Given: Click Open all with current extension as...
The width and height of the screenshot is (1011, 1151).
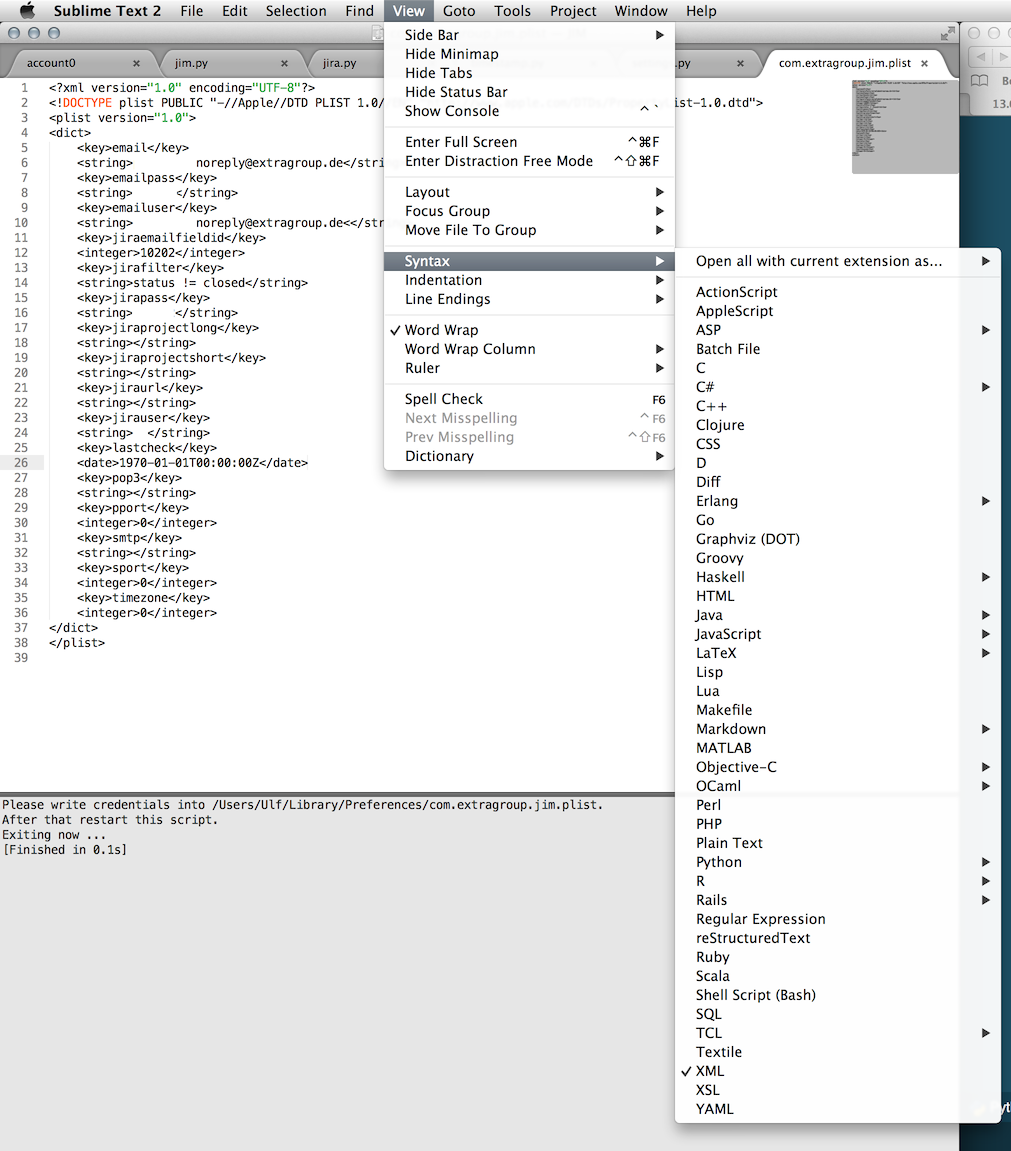Looking at the screenshot, I should (819, 261).
